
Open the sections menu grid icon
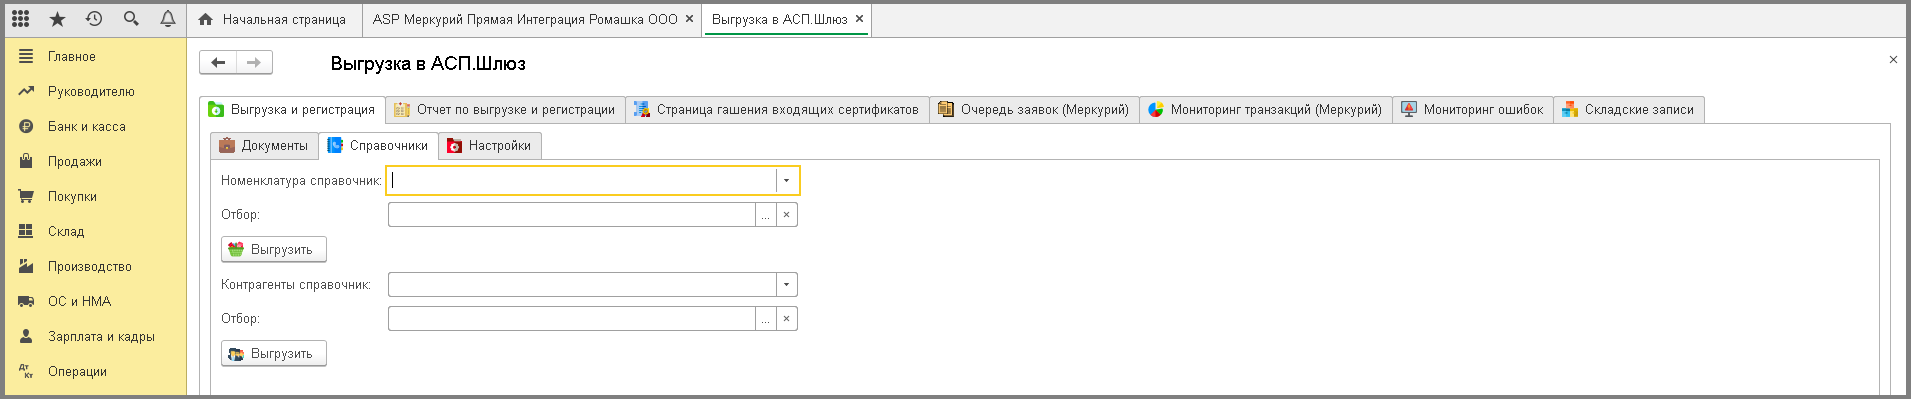tap(21, 19)
